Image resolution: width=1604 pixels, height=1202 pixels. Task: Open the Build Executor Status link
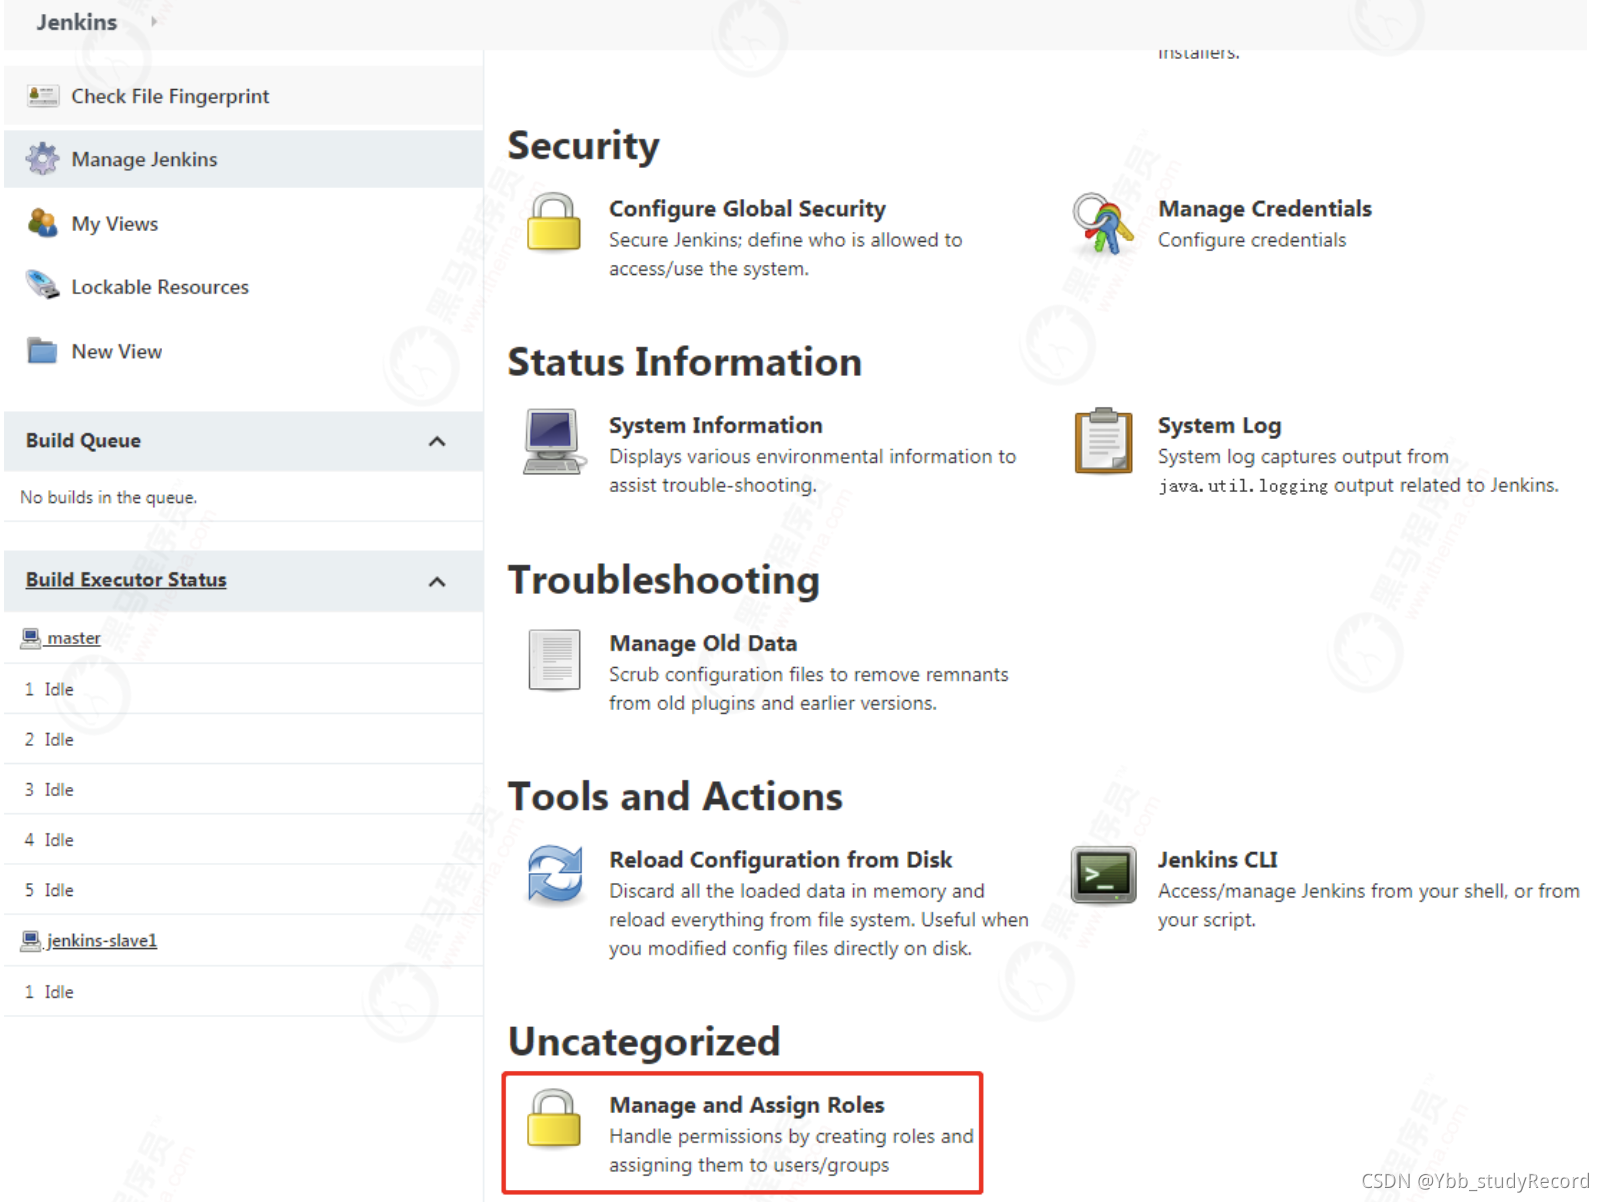point(126,580)
